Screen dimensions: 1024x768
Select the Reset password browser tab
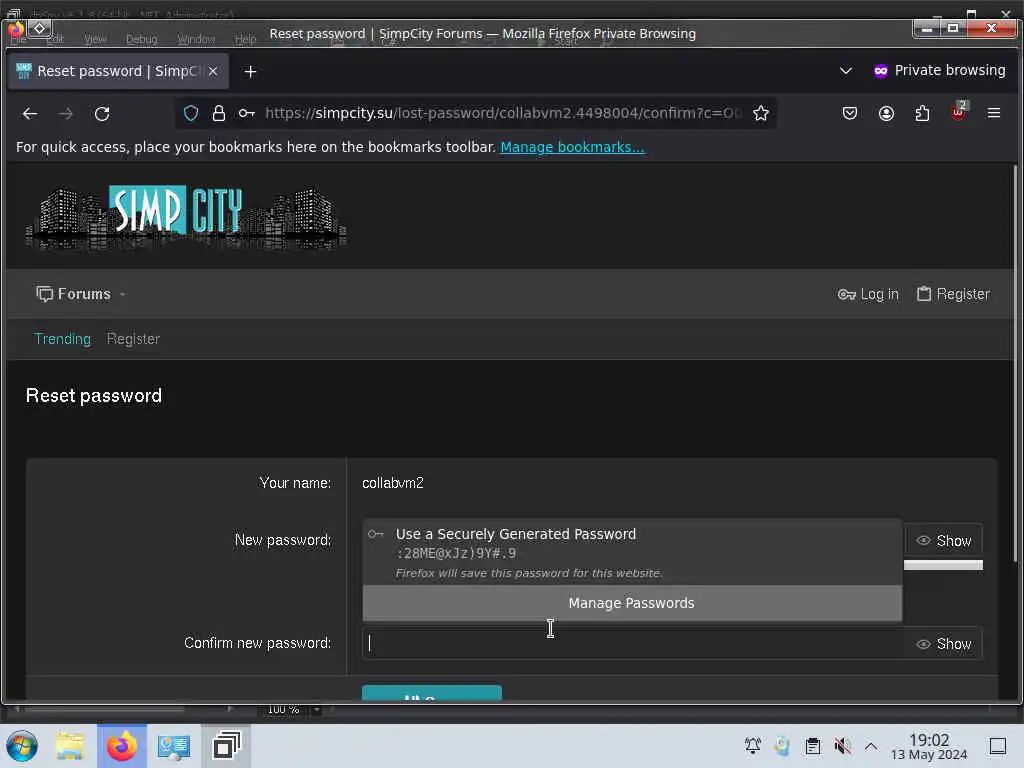(118, 71)
